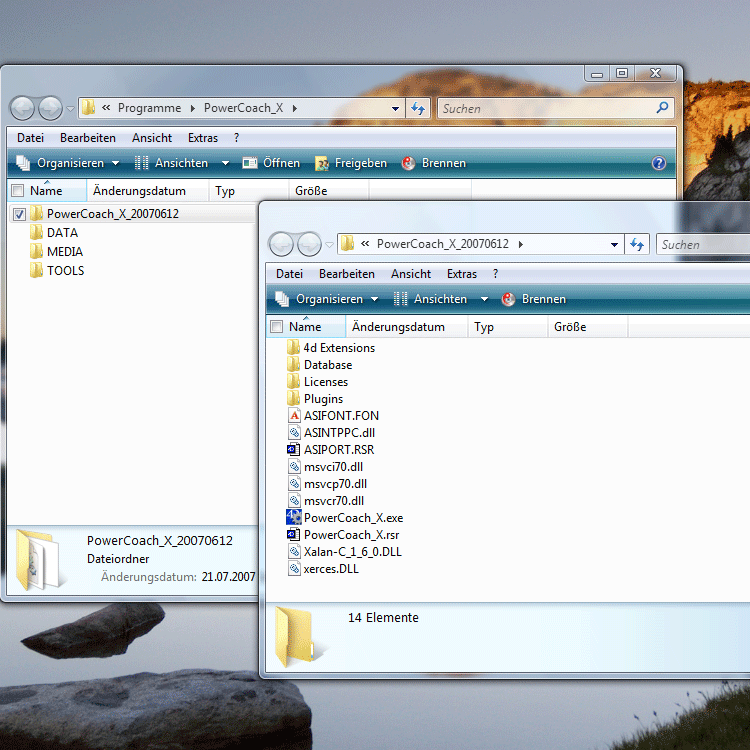Screen dimensions: 750x750
Task: Click Suchen search field in front window
Action: tap(703, 244)
